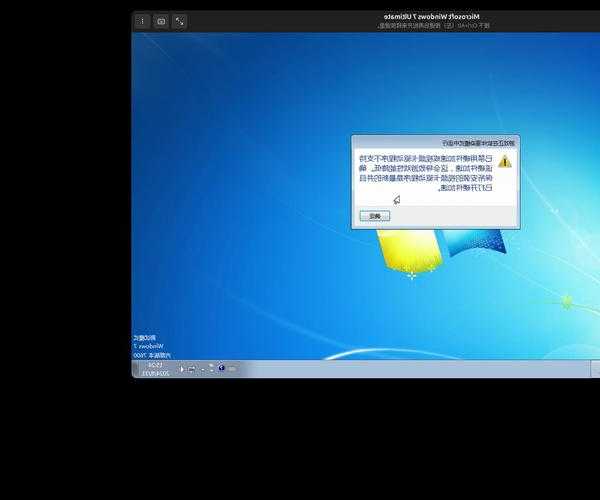Open the language bar input indicator on taskbar
Screen dimensions: 600x500
233,368
